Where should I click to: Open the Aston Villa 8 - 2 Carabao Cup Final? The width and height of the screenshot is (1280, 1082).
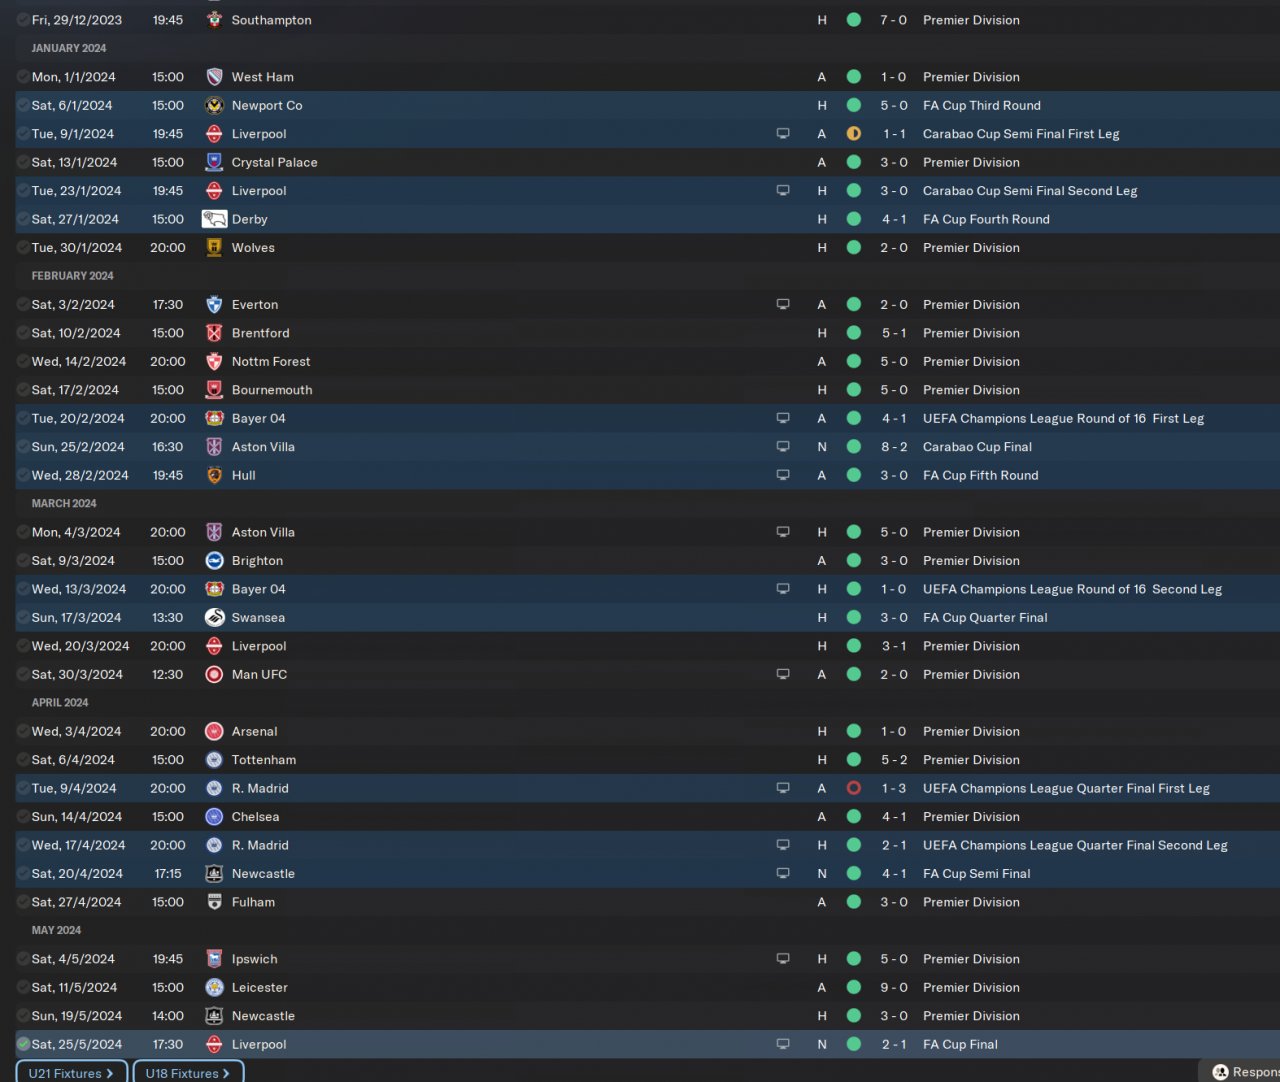pyautogui.click(x=894, y=447)
